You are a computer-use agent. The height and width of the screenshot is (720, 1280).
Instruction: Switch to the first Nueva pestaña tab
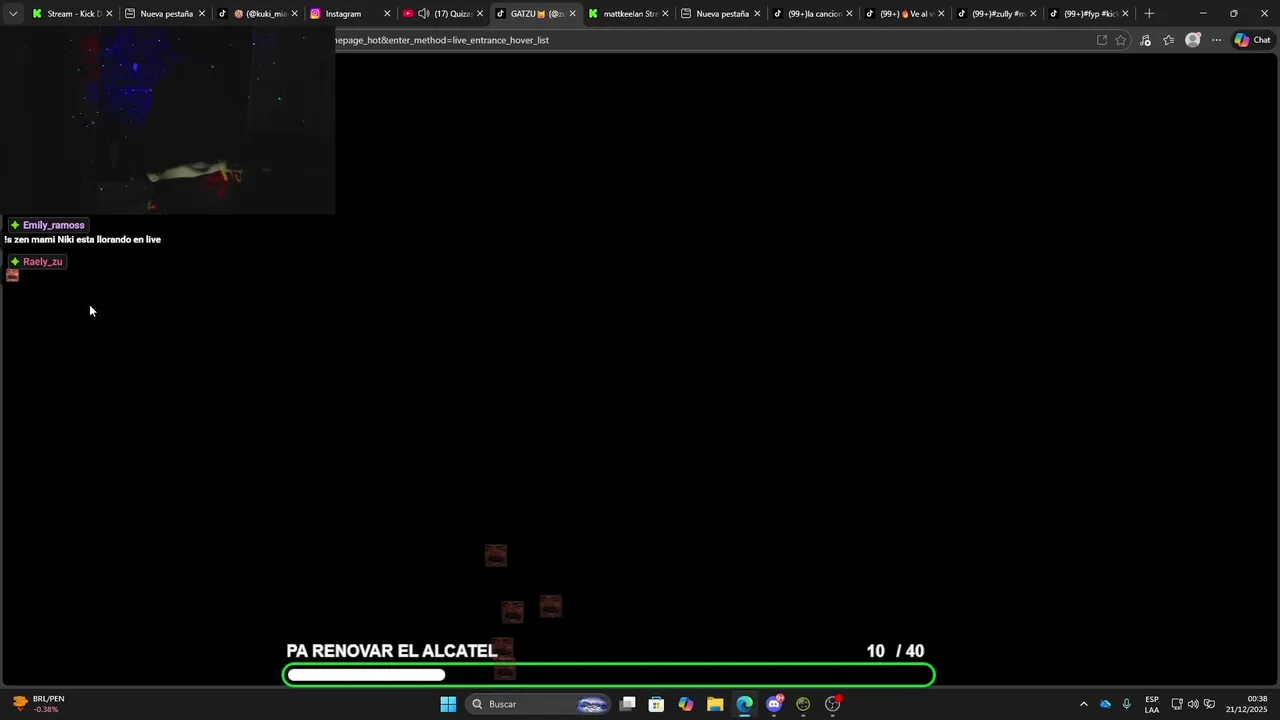(164, 14)
